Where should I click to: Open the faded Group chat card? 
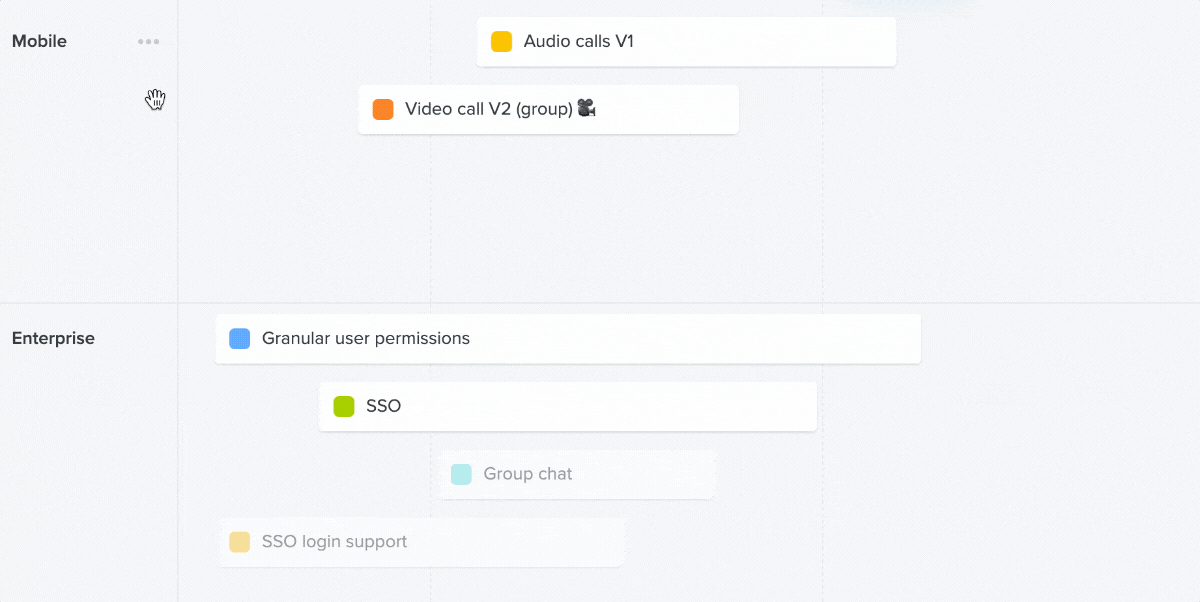[x=578, y=474]
